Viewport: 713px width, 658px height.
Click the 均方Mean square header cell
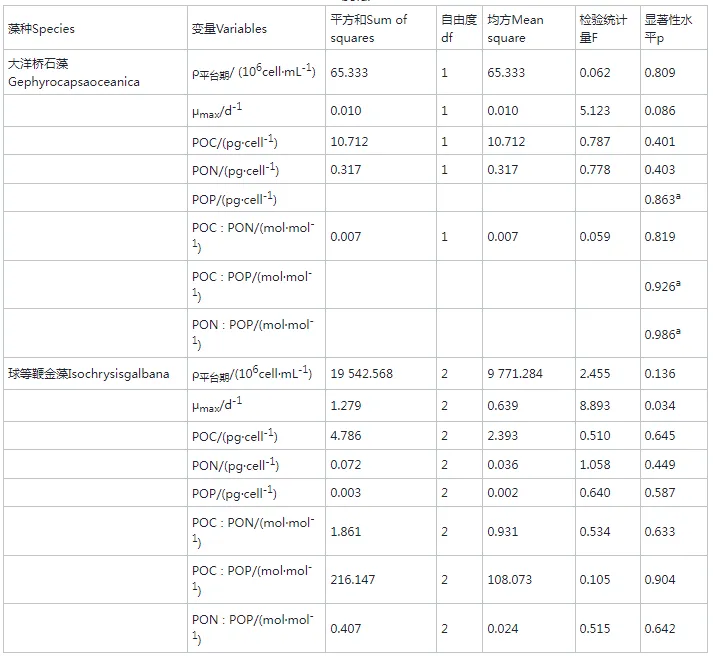515,29
